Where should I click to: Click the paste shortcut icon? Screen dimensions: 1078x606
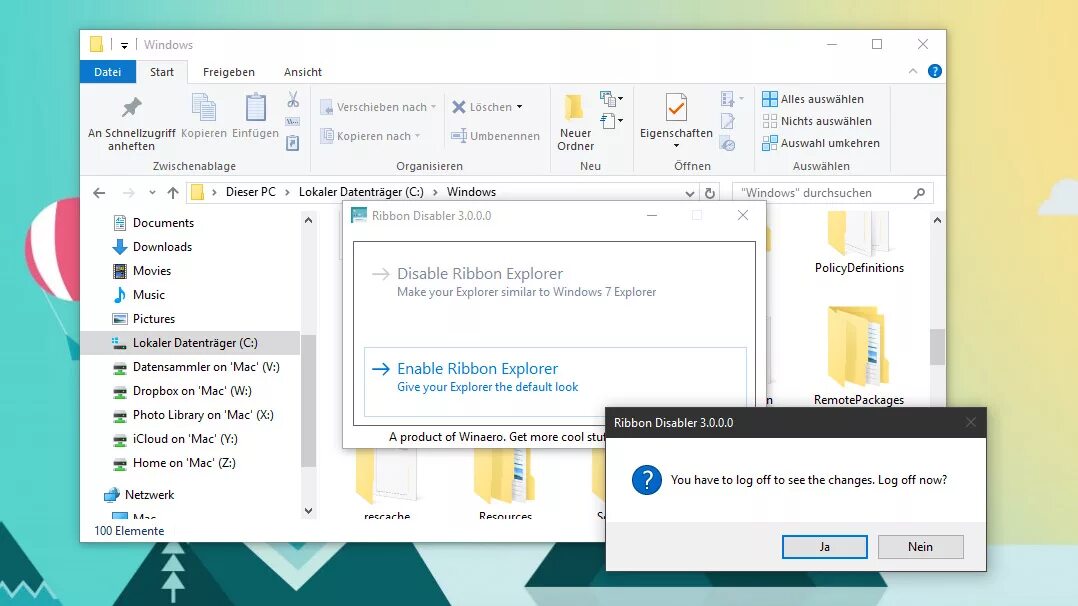point(293,143)
